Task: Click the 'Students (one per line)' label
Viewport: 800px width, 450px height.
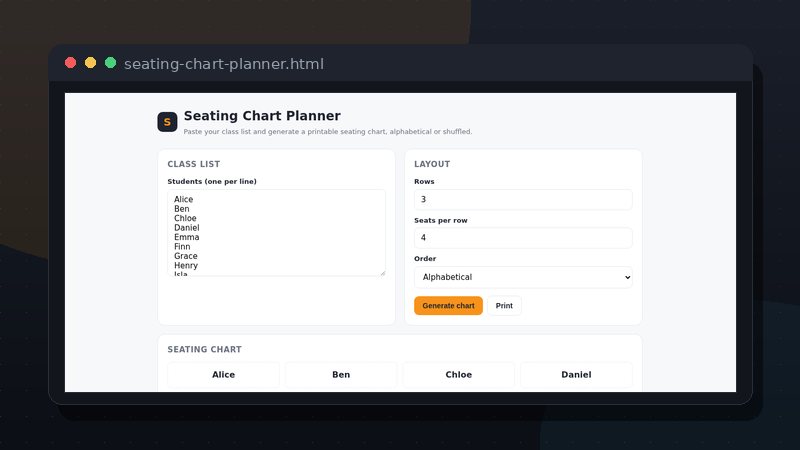Action: point(212,182)
